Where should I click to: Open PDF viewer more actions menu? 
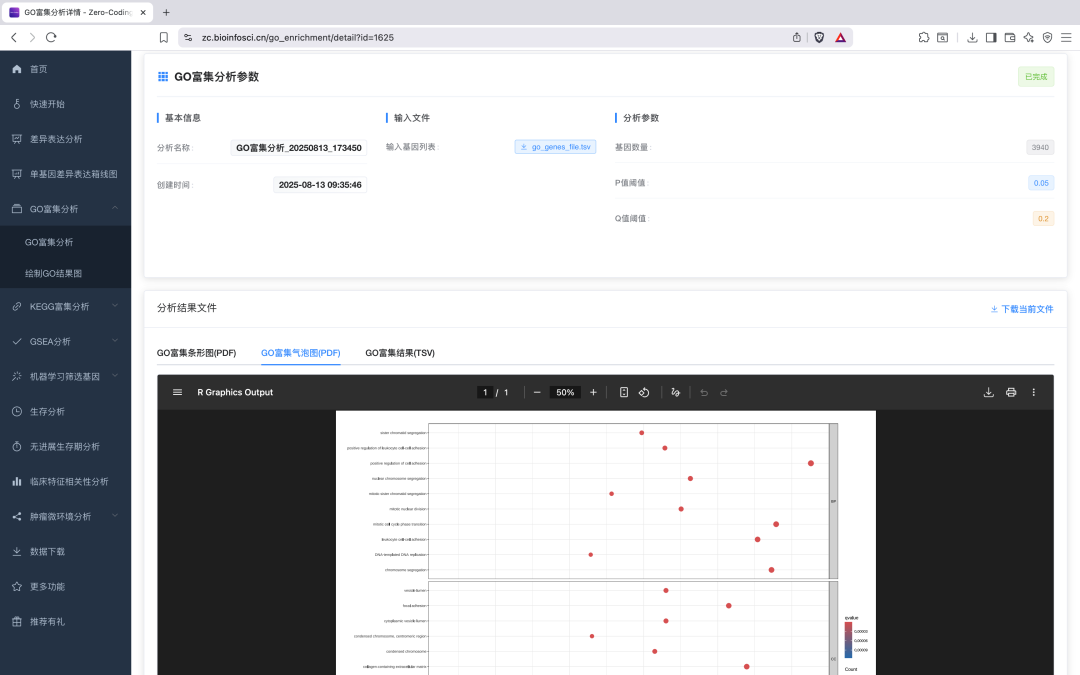1034,392
